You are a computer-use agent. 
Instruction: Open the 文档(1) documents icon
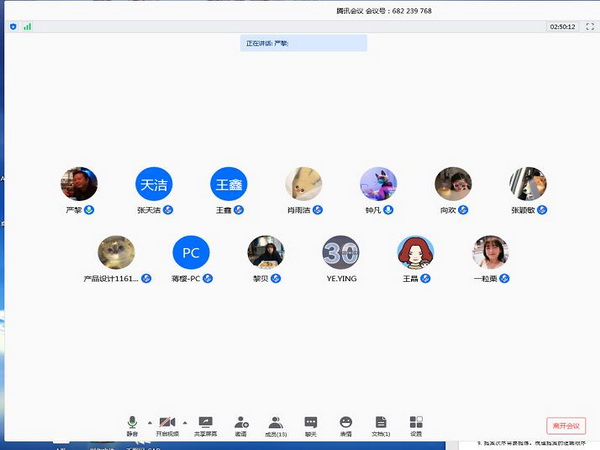pyautogui.click(x=381, y=425)
